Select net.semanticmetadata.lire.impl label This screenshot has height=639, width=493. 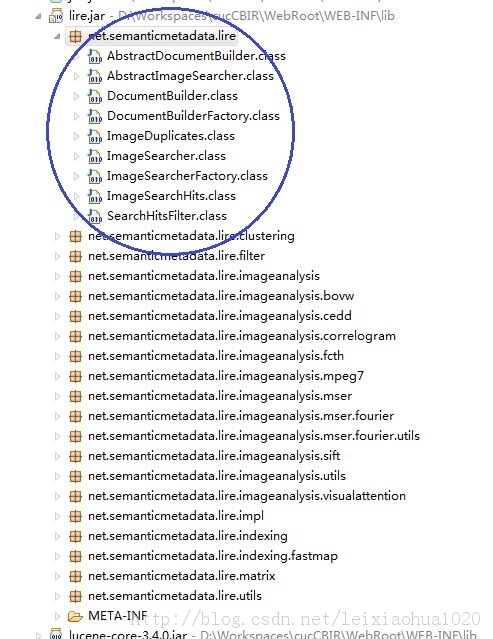tap(176, 516)
